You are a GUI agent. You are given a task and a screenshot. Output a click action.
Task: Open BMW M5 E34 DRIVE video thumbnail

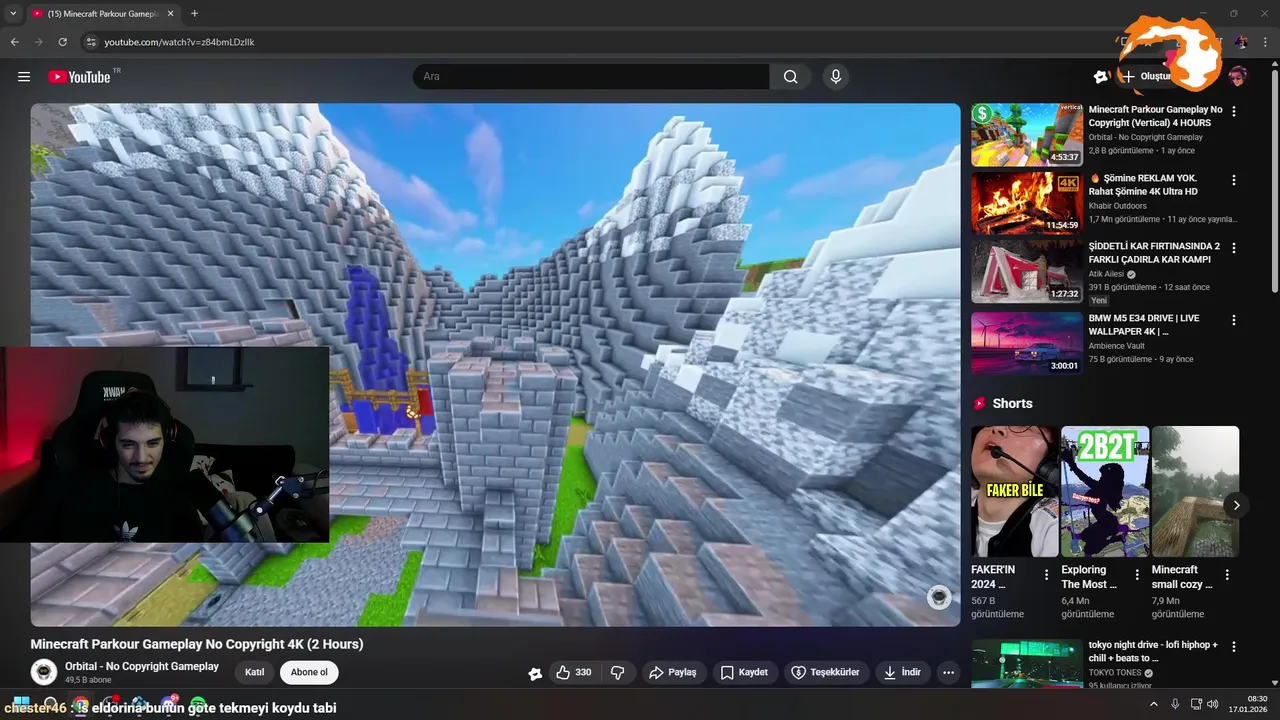coord(1027,343)
